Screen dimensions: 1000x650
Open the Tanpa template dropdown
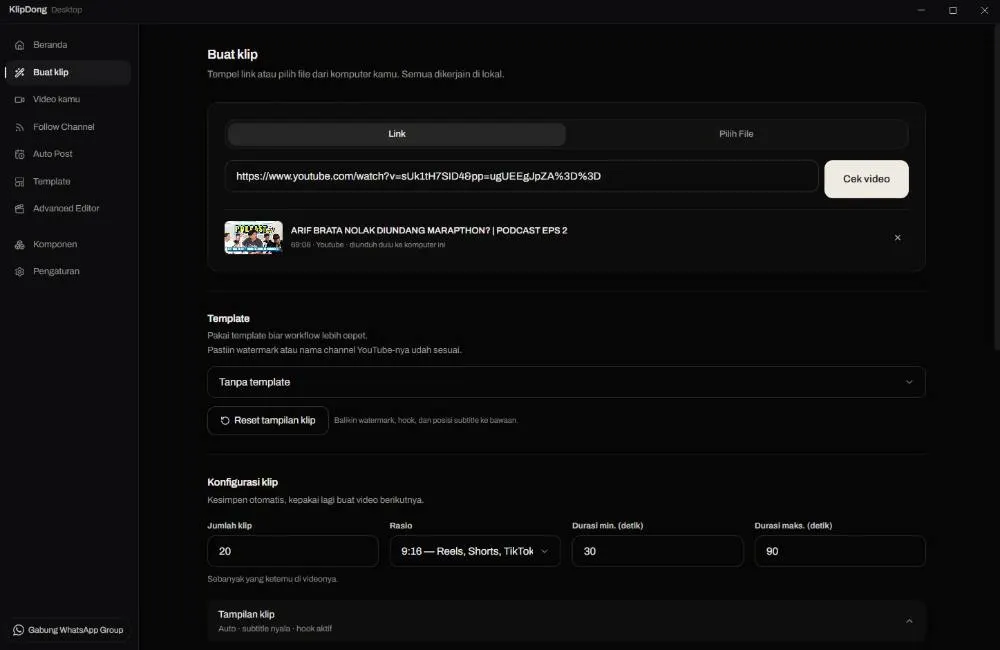(566, 382)
